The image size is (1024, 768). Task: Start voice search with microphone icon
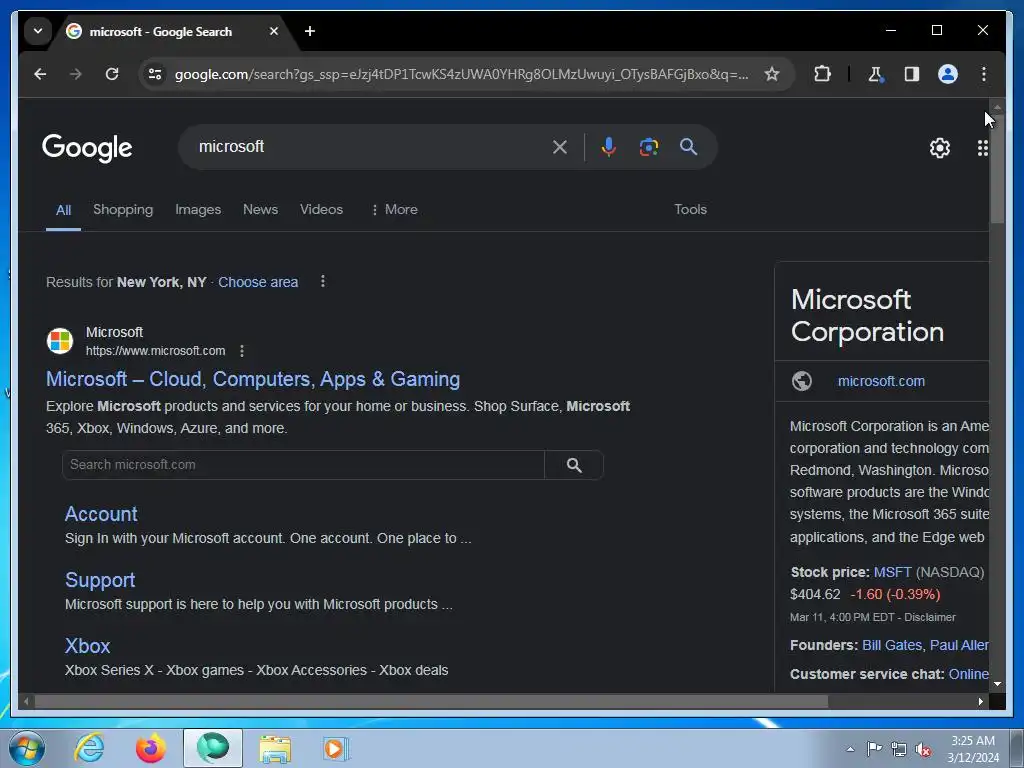(x=609, y=147)
